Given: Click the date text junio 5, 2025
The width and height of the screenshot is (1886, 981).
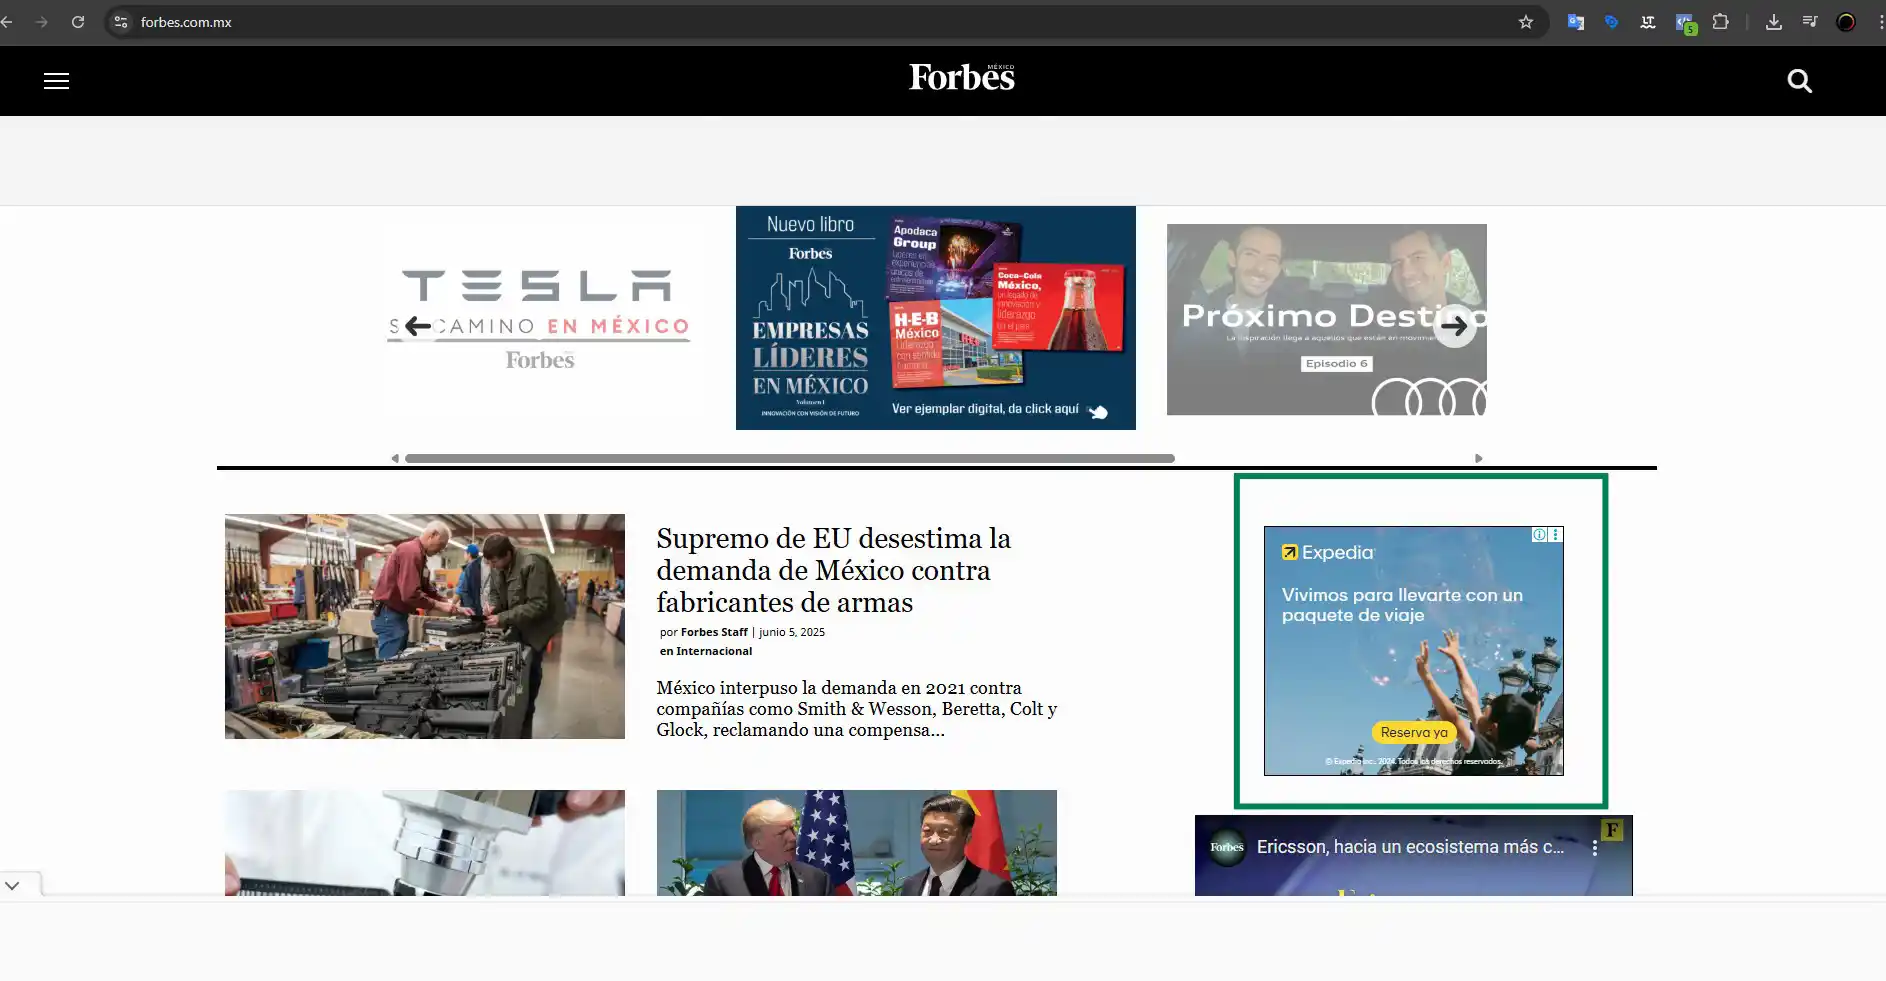Looking at the screenshot, I should (792, 632).
